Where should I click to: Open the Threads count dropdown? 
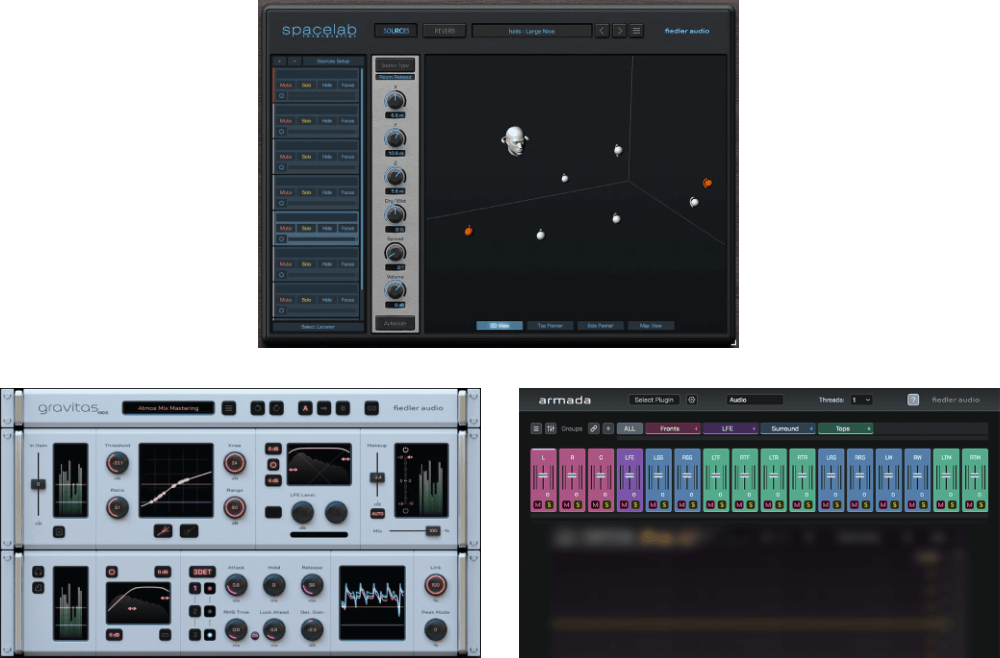click(860, 400)
